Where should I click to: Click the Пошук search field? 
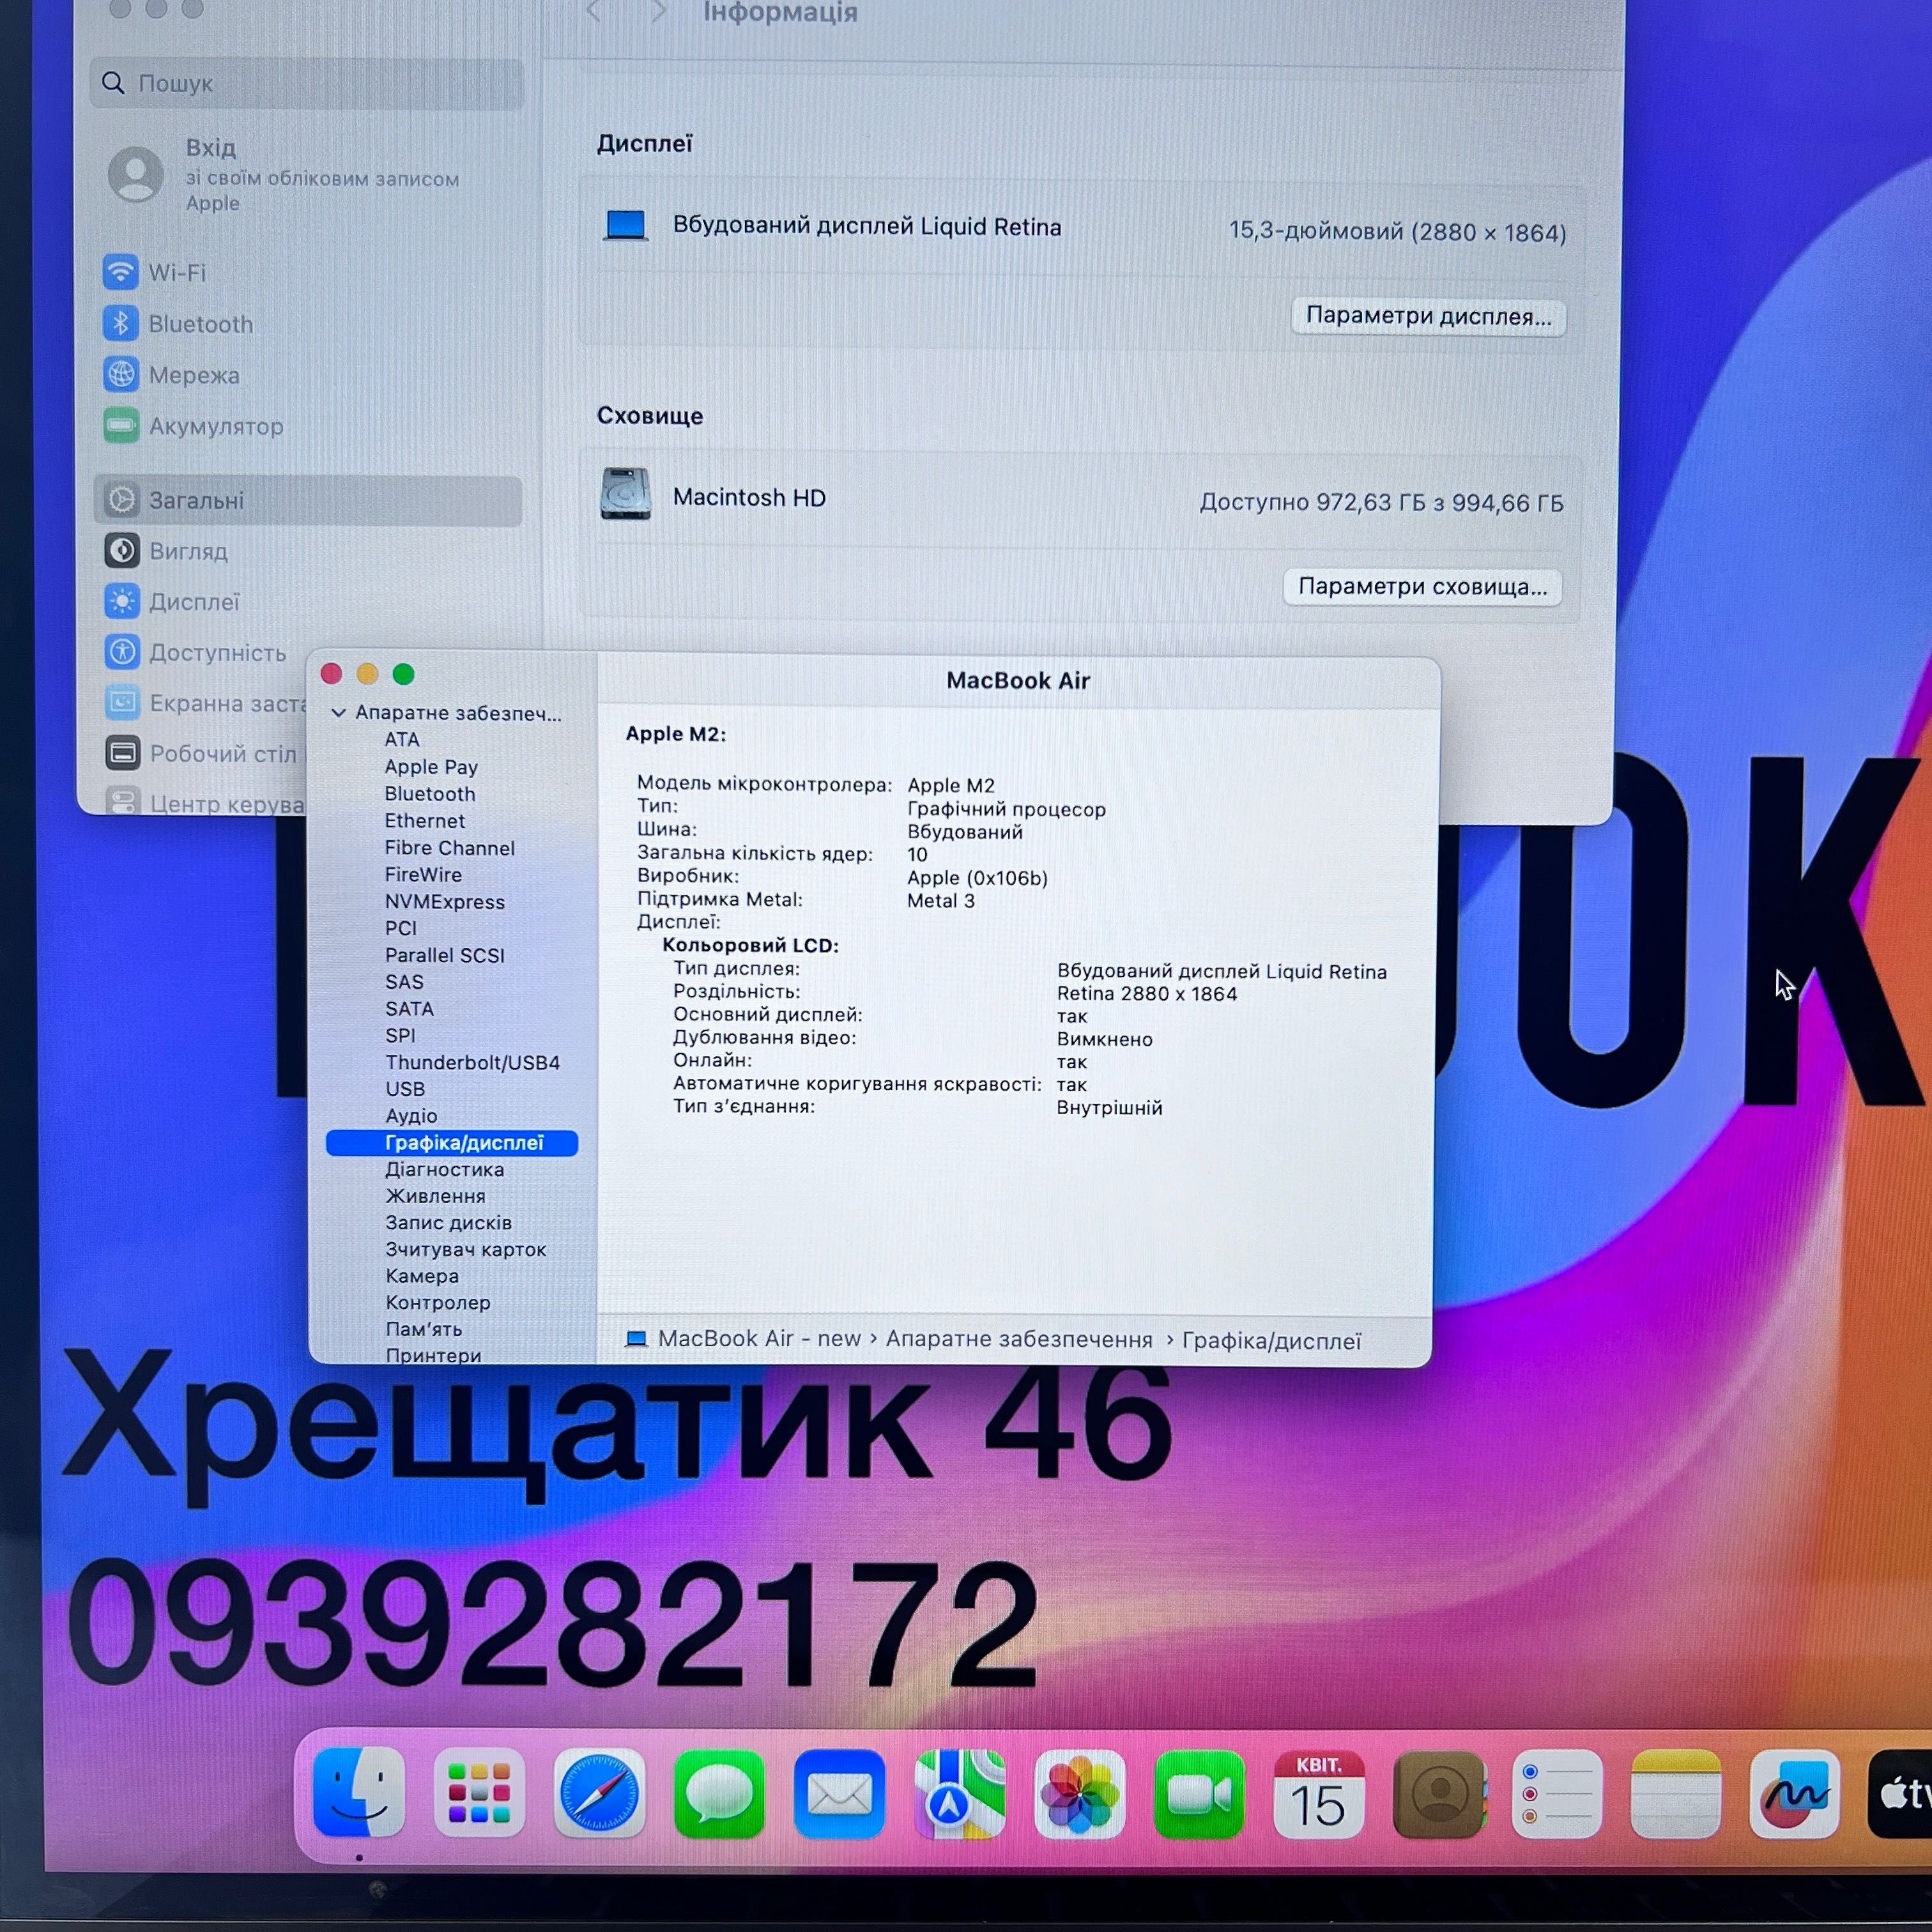307,83
